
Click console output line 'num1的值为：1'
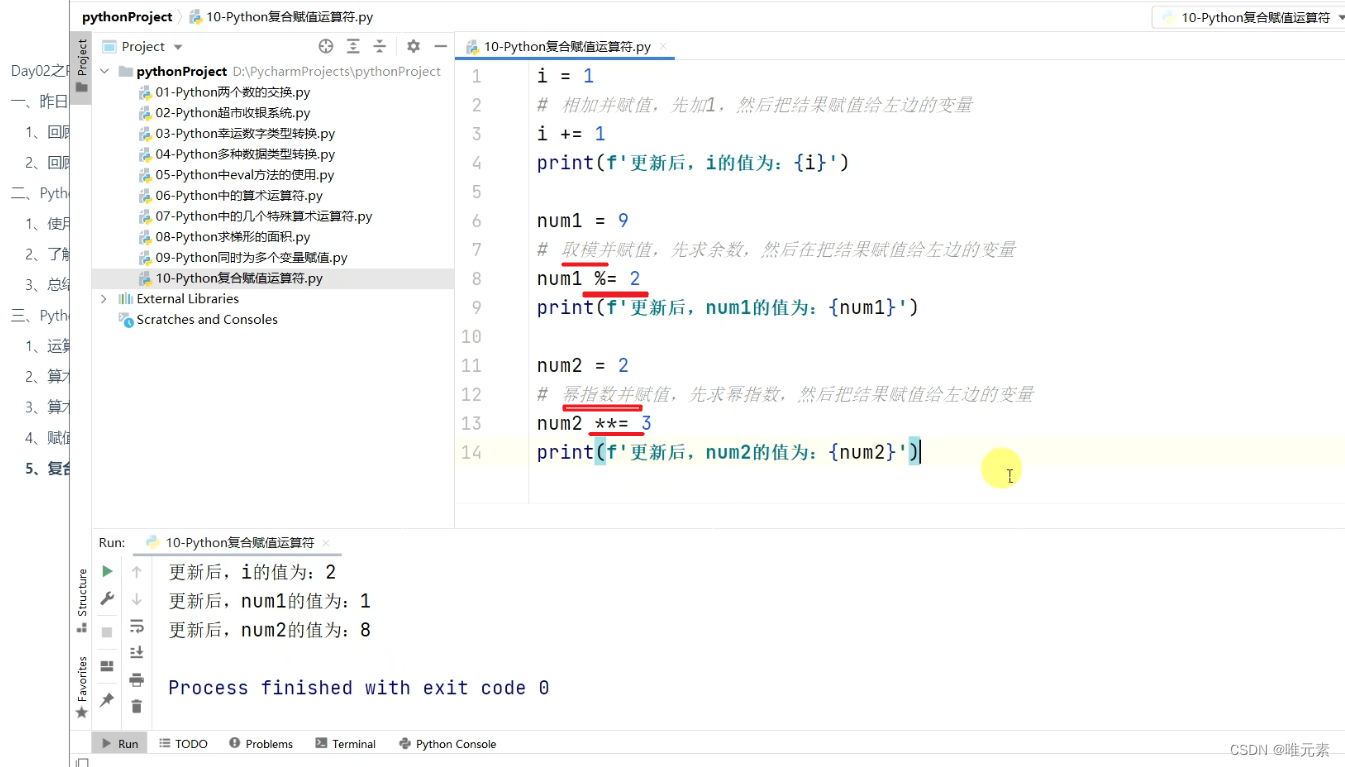(270, 601)
